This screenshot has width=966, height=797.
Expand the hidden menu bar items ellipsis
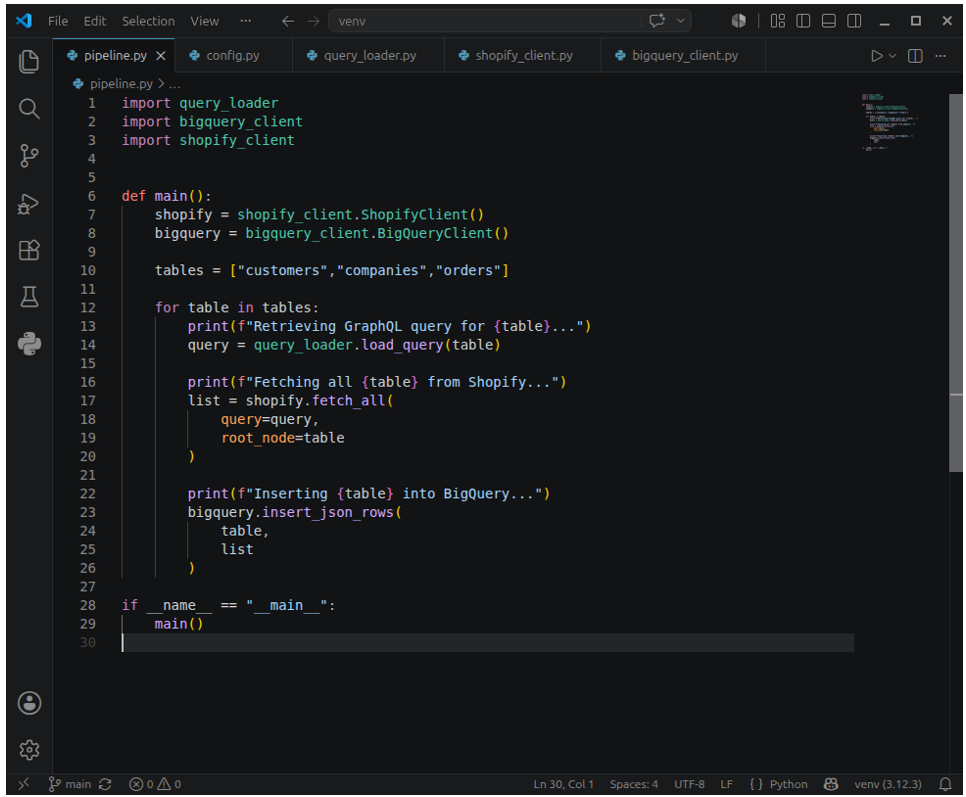pos(245,21)
